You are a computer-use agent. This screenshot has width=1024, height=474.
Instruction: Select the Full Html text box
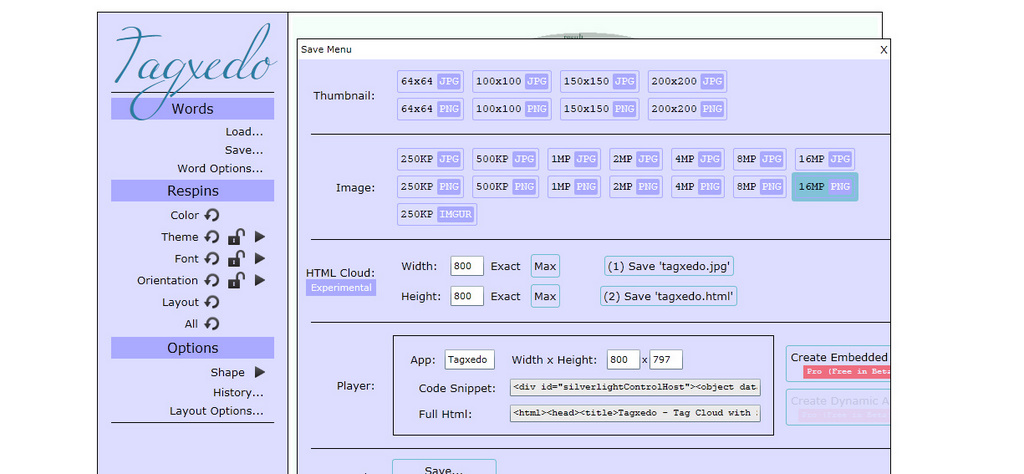point(635,413)
